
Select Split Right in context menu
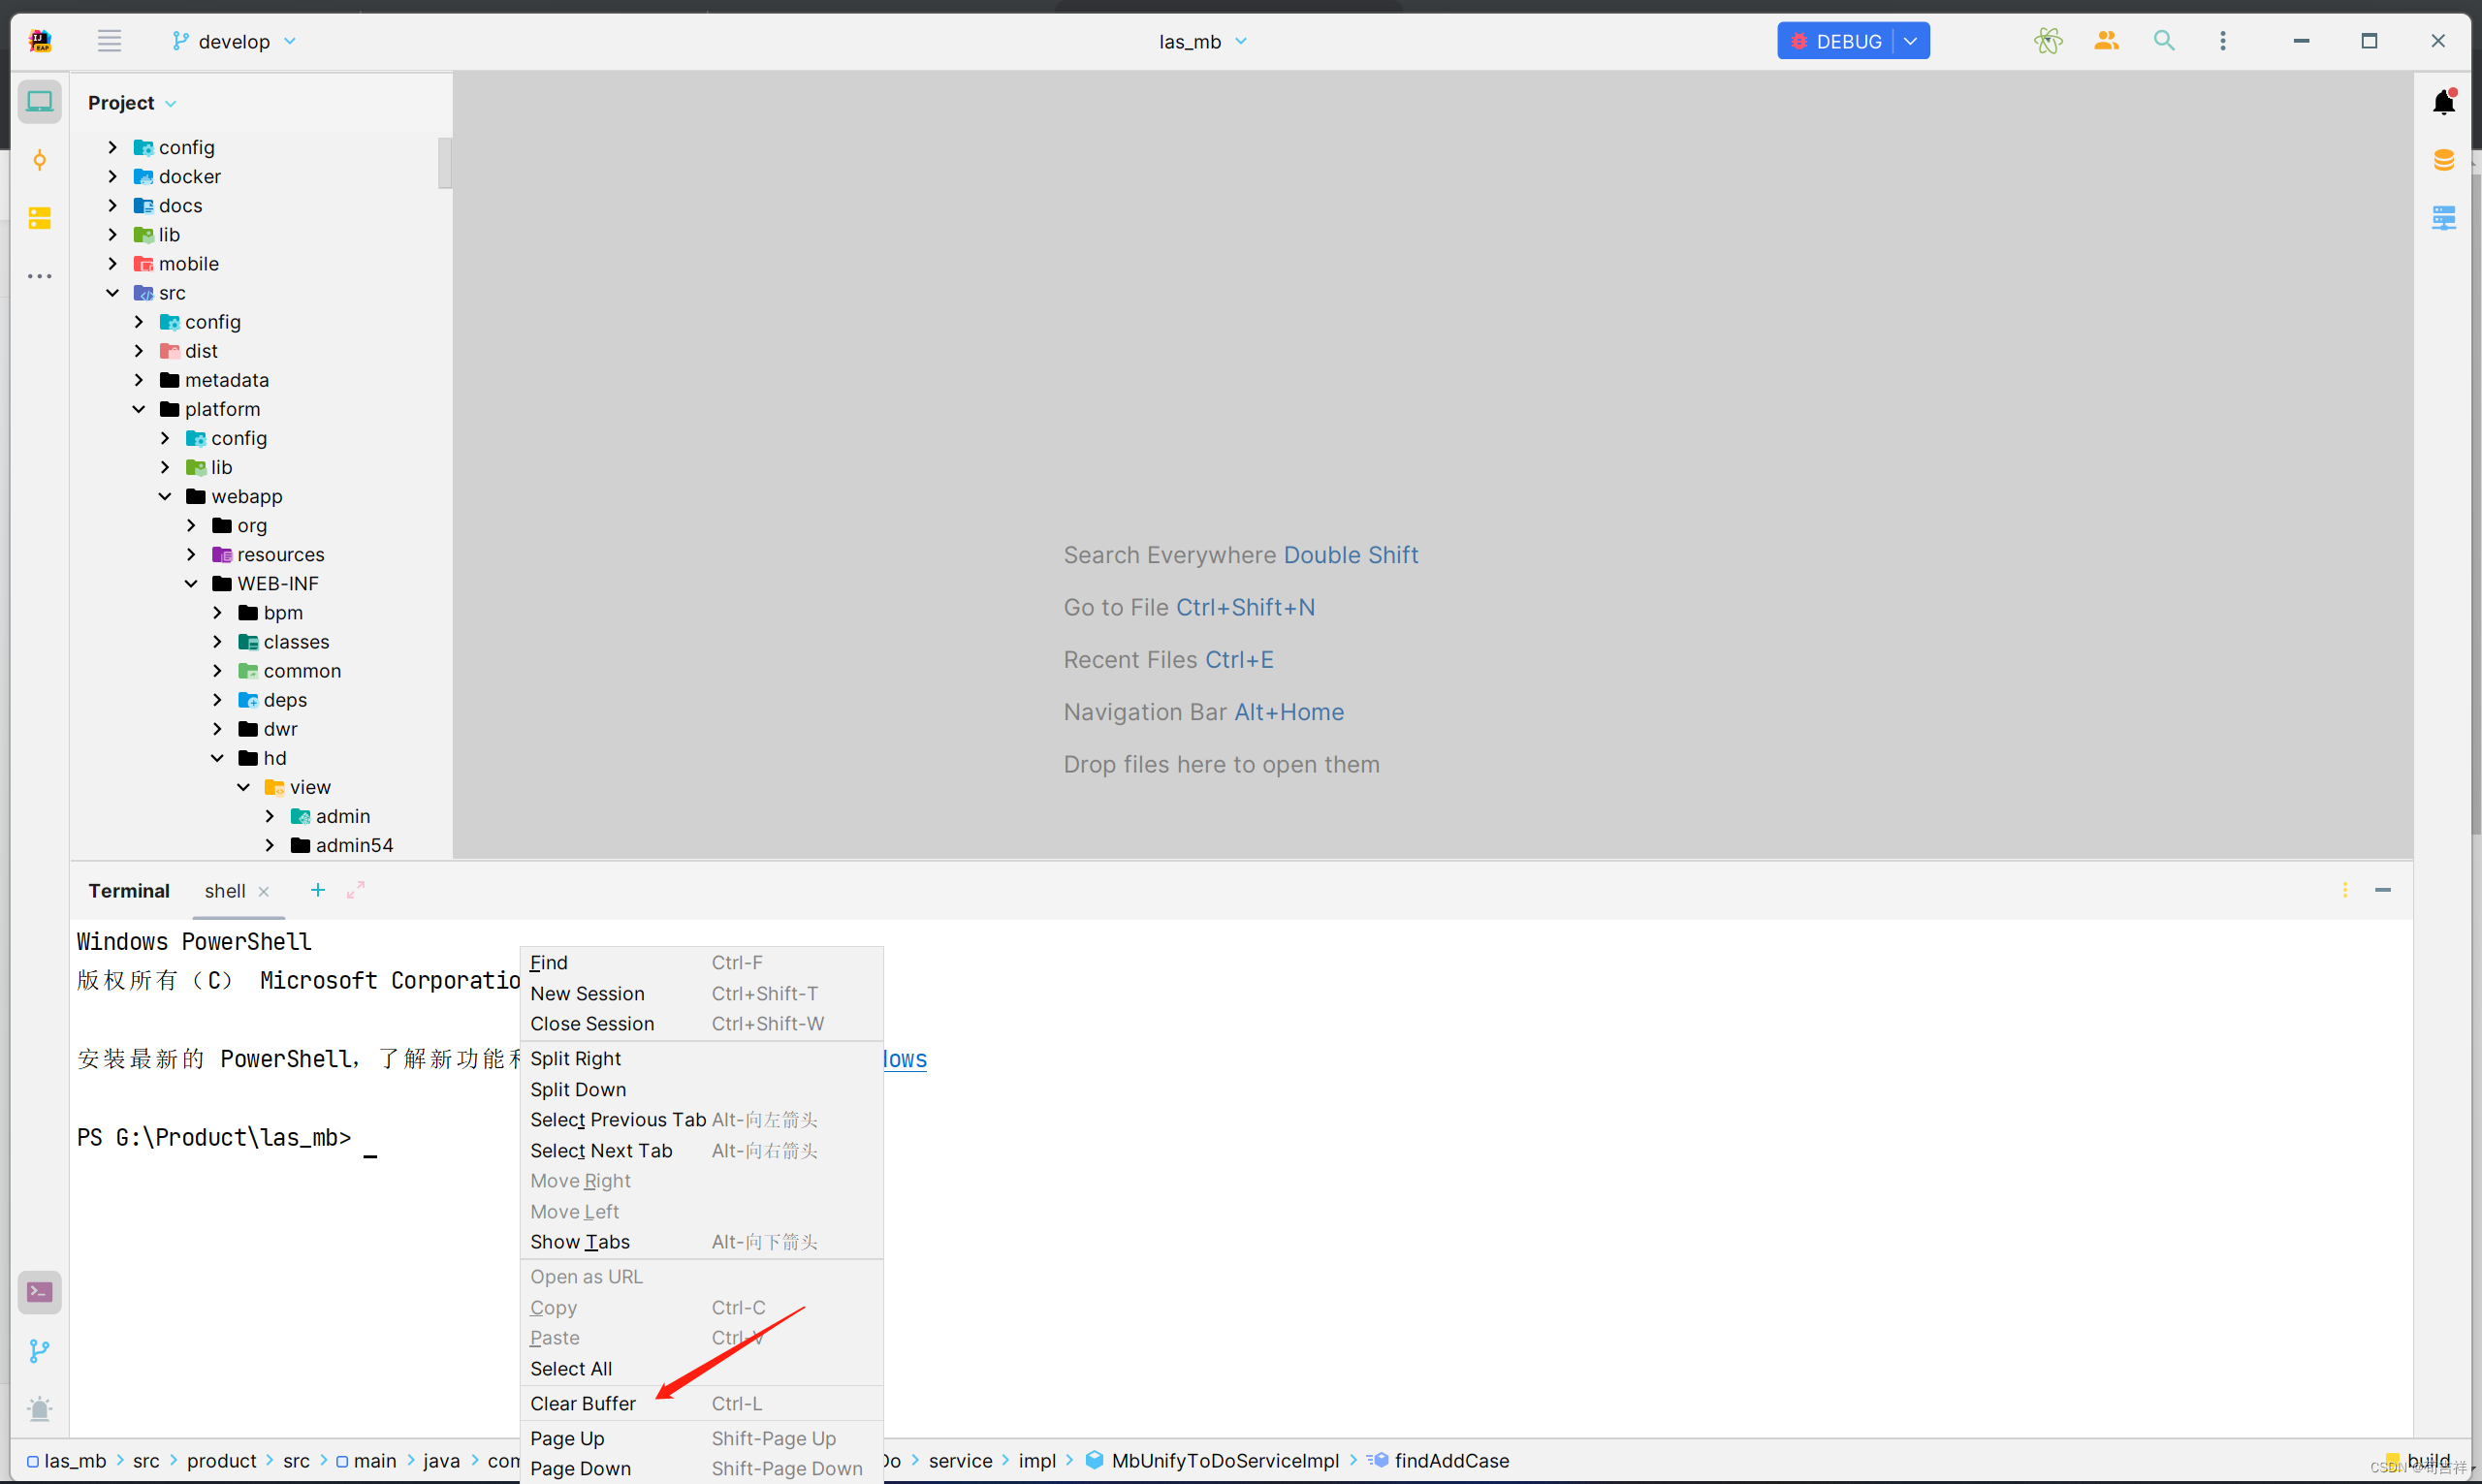(576, 1058)
